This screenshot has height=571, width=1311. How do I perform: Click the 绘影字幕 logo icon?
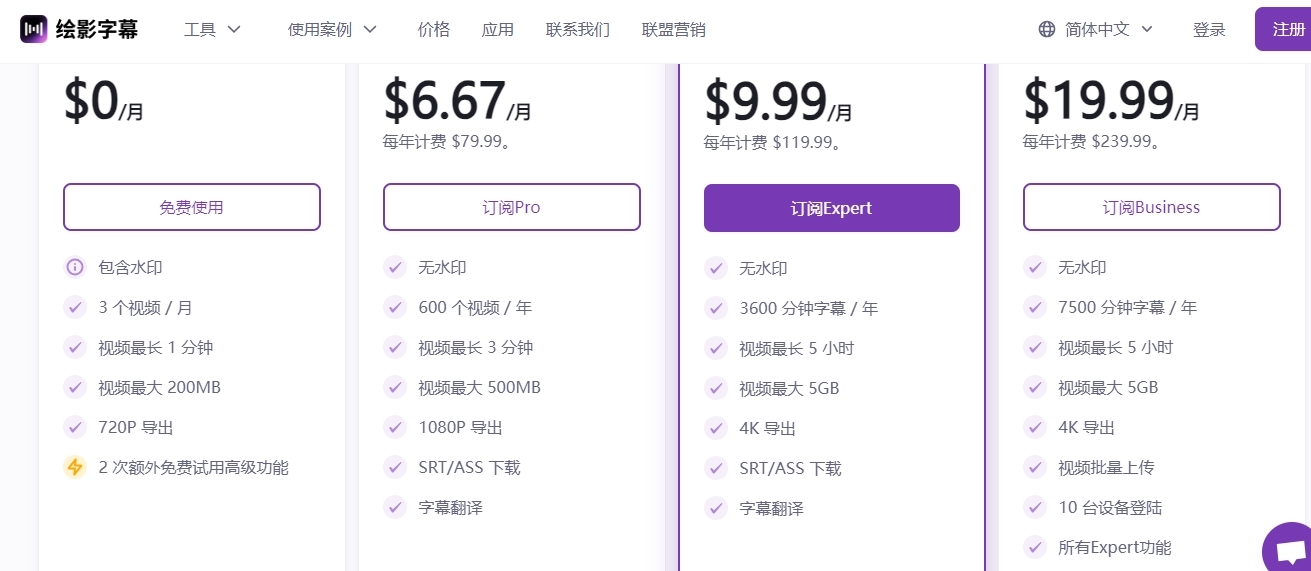click(34, 29)
